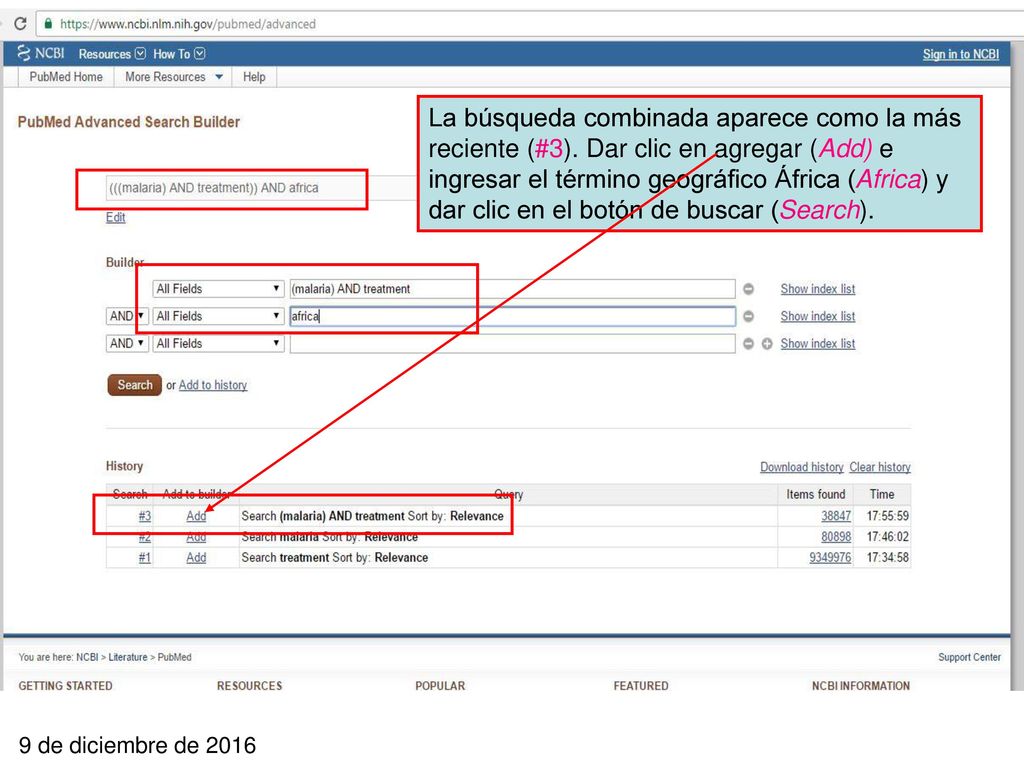
Task: Change AND operator on the africa row
Action: 127,316
